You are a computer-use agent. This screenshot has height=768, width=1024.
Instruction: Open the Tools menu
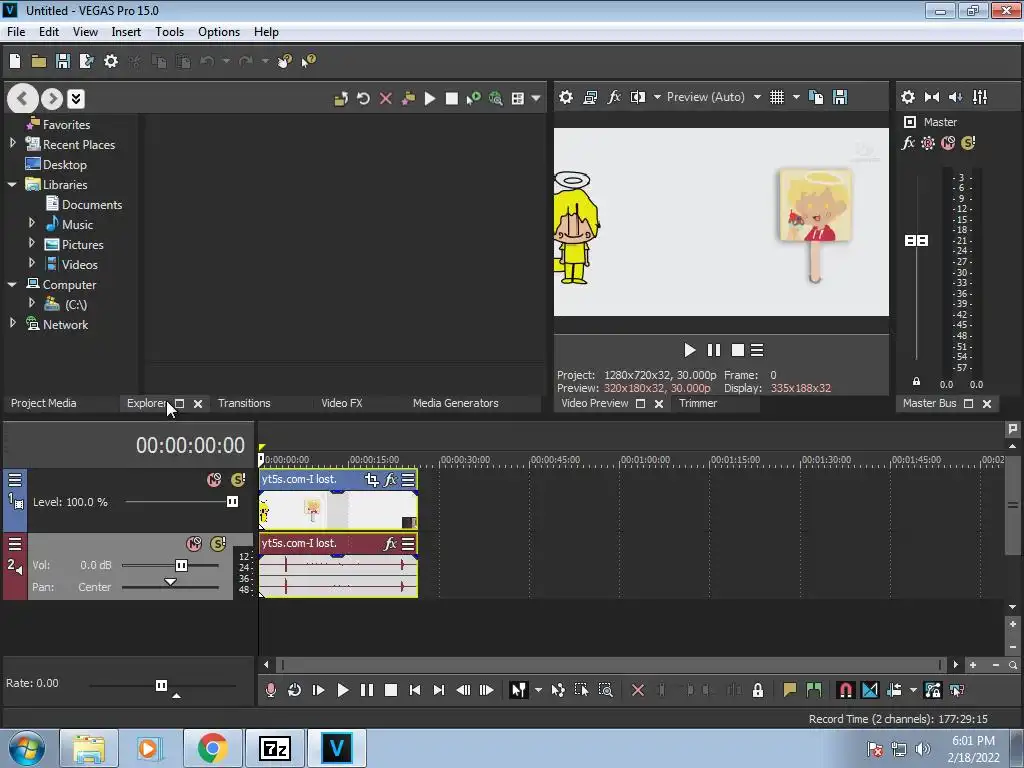pyautogui.click(x=169, y=32)
